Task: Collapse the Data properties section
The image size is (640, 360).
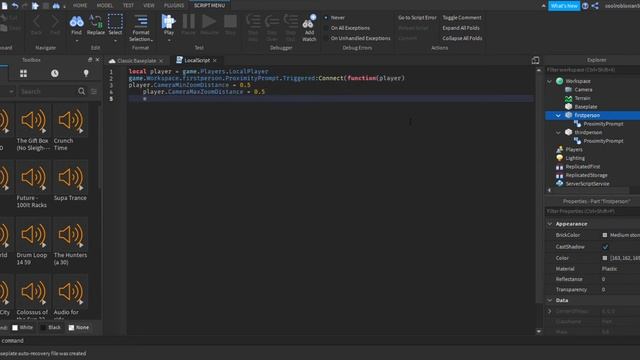Action: (x=549, y=300)
